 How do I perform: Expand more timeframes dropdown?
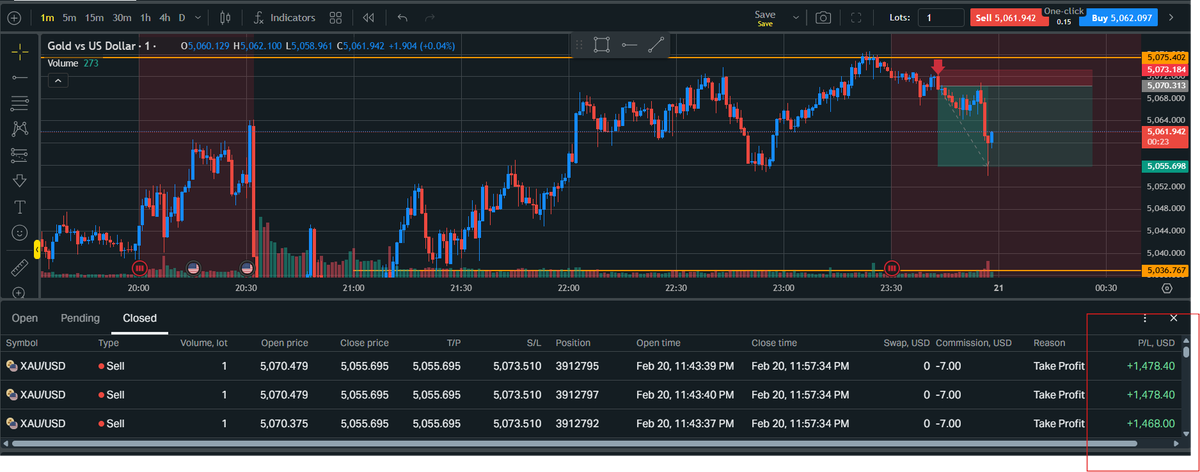(x=197, y=17)
